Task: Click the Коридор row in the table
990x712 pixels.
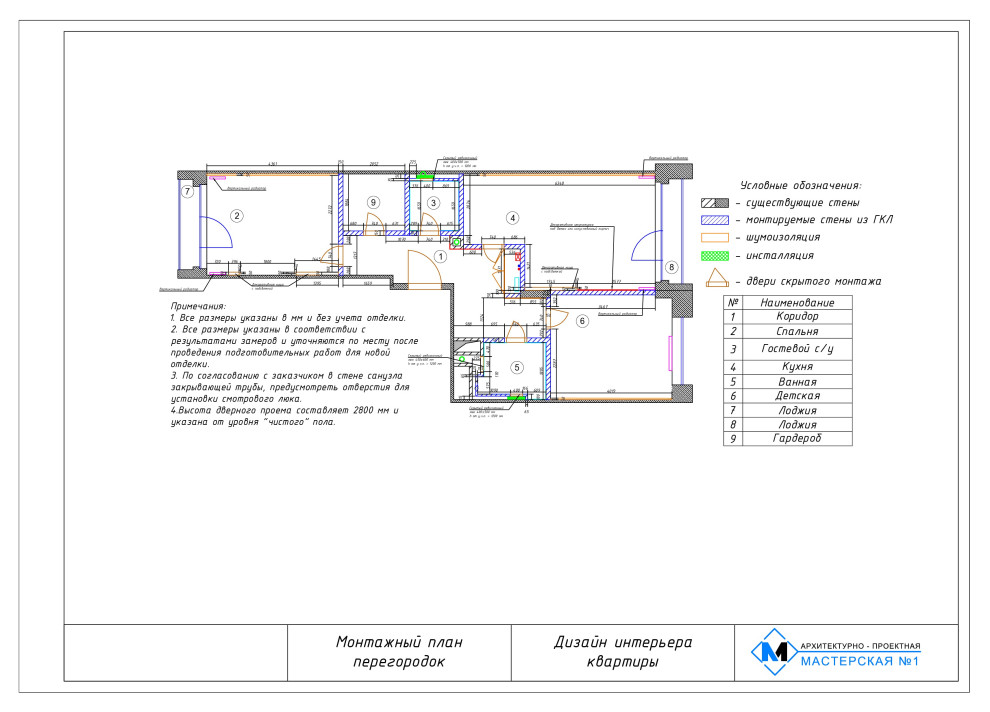Action: (x=789, y=317)
